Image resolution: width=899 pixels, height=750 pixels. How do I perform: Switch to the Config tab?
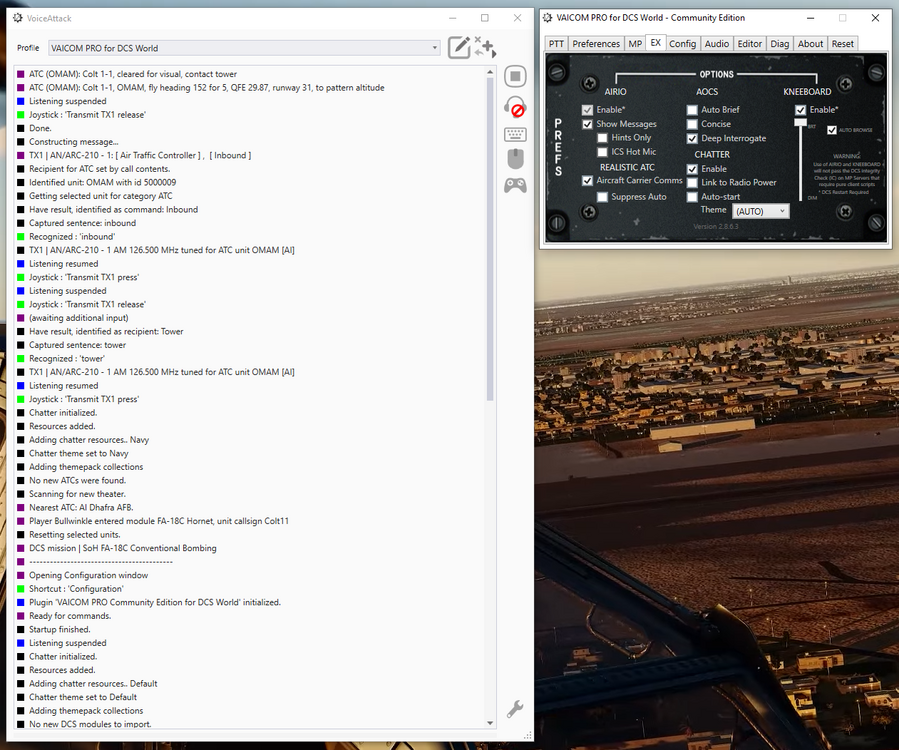point(682,43)
